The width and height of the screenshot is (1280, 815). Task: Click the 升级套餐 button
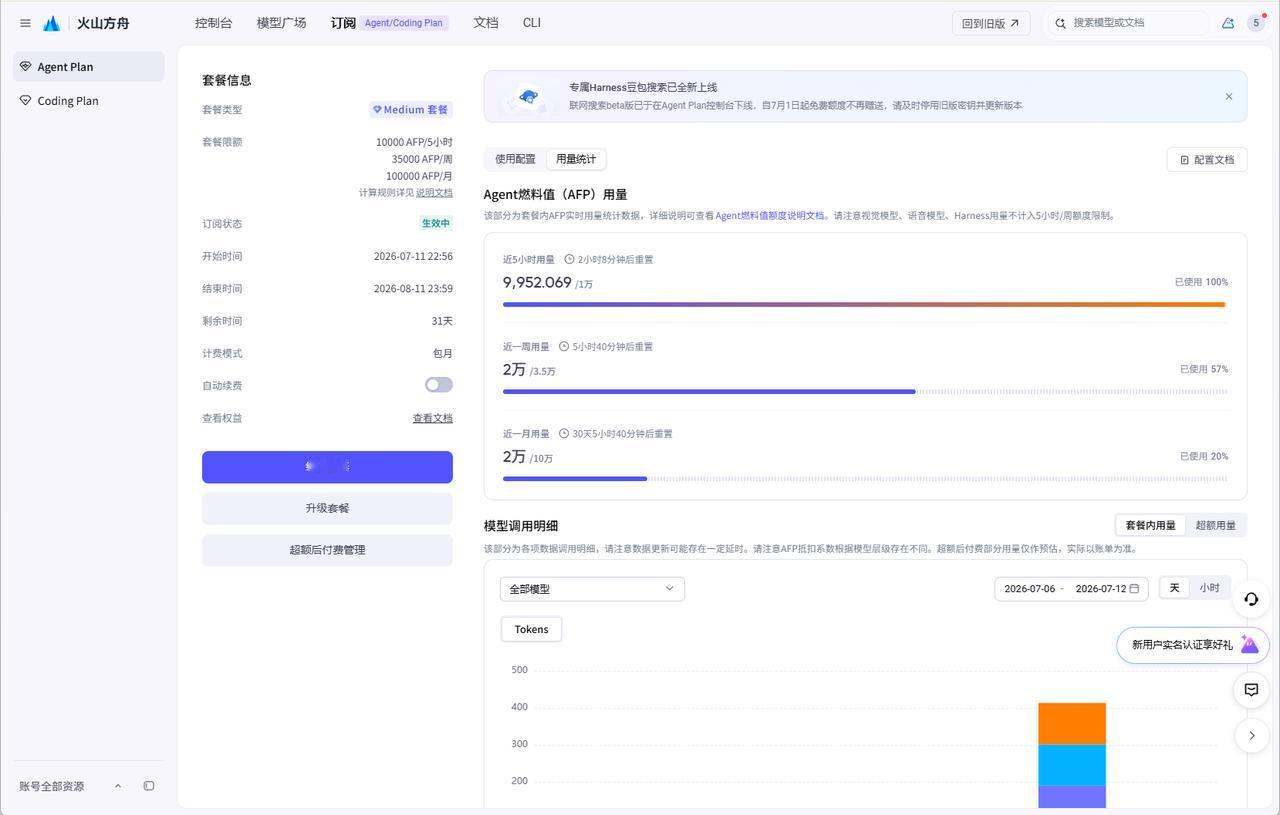327,508
